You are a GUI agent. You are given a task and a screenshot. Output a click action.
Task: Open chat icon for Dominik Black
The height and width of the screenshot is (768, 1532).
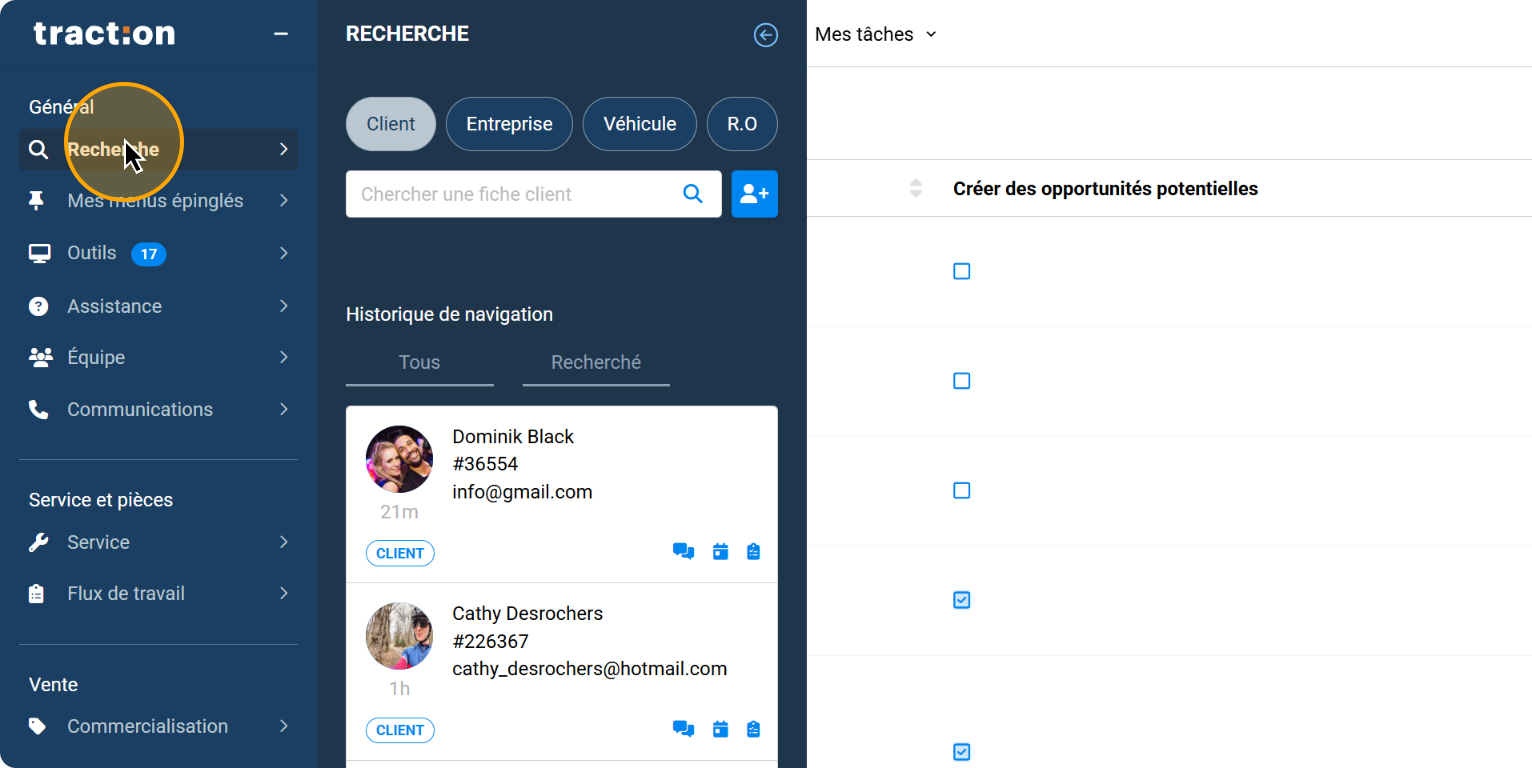pyautogui.click(x=683, y=552)
